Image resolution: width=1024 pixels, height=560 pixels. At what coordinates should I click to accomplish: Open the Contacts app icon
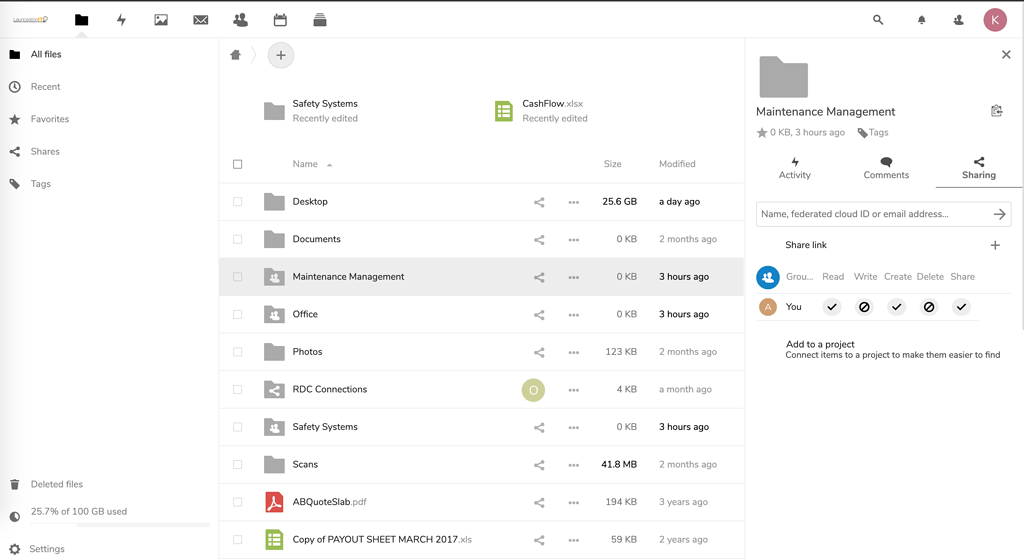tap(240, 20)
